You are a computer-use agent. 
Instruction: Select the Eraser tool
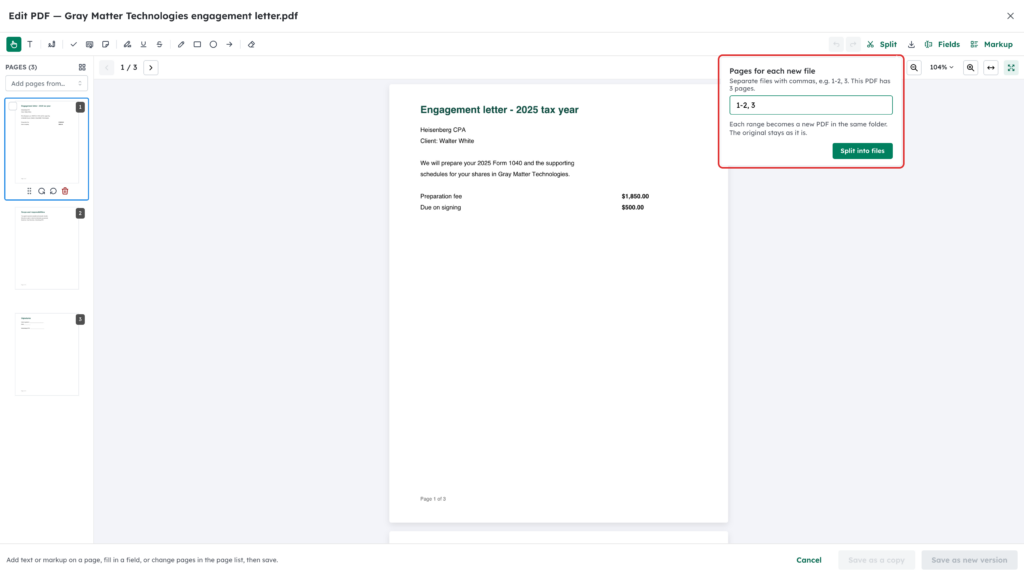[251, 44]
